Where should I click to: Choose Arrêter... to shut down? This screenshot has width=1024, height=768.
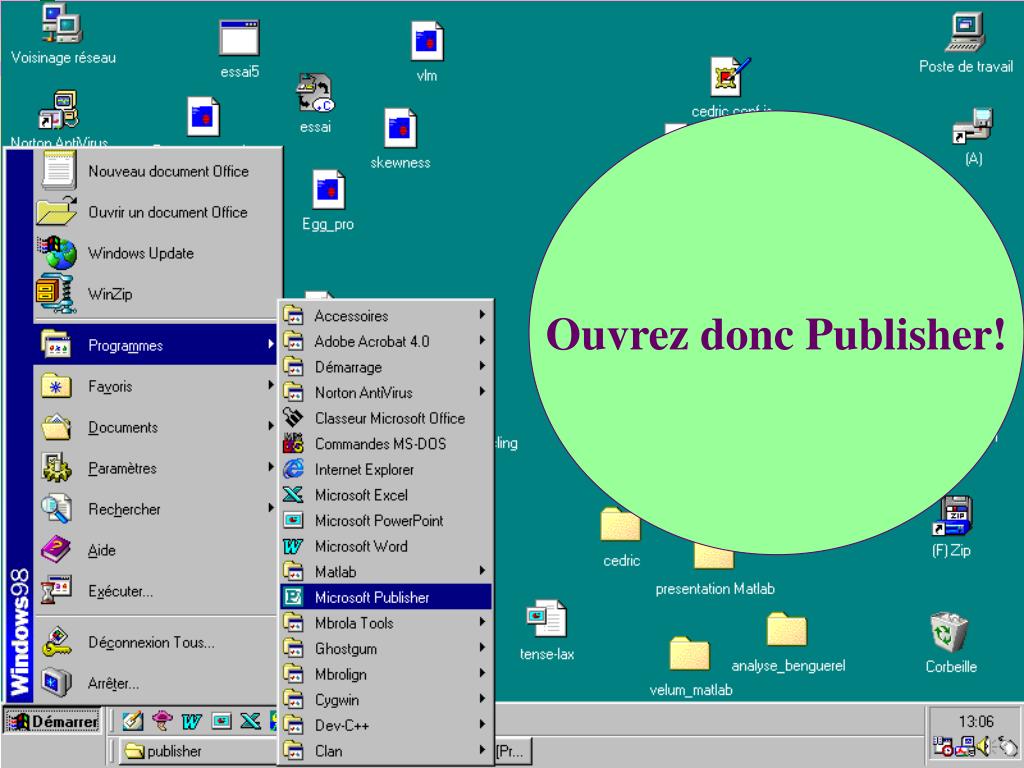[155, 683]
